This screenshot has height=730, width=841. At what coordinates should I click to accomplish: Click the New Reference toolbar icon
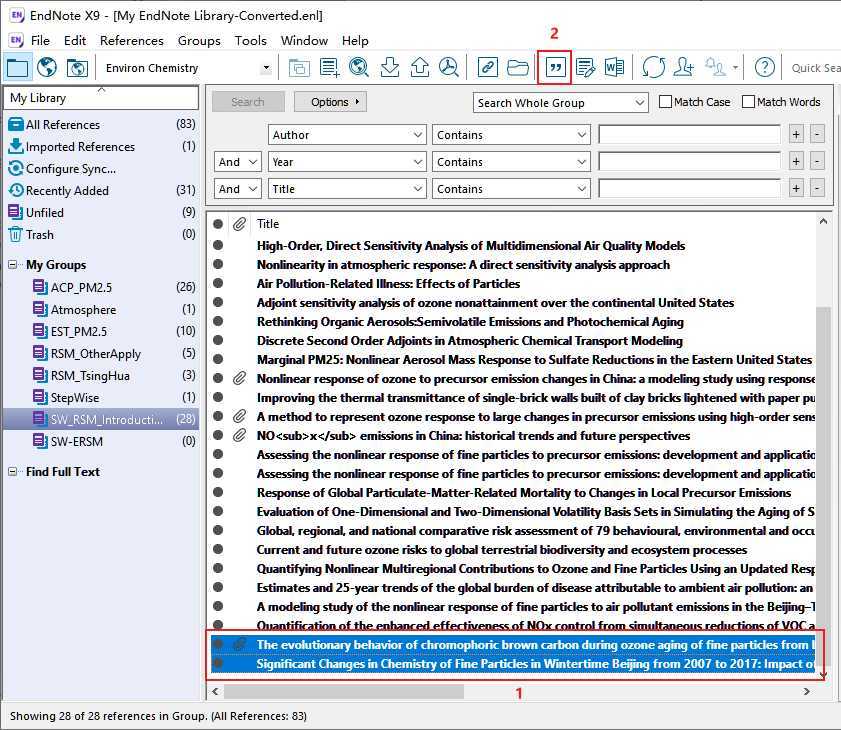(x=329, y=68)
